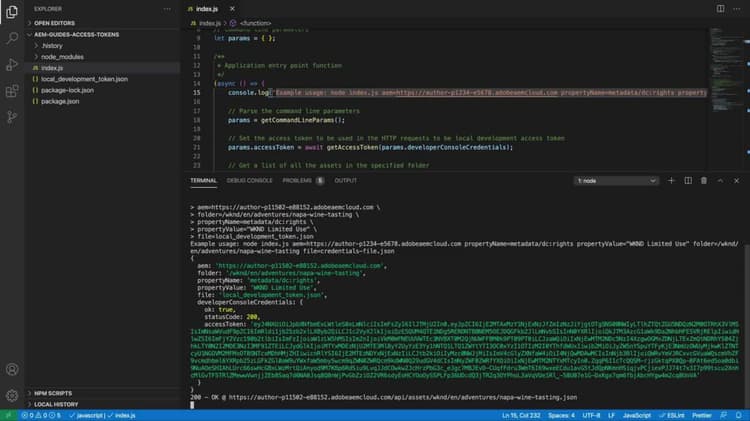750x421 pixels.
Task: Open local_development_token.json file
Action: pos(84,79)
